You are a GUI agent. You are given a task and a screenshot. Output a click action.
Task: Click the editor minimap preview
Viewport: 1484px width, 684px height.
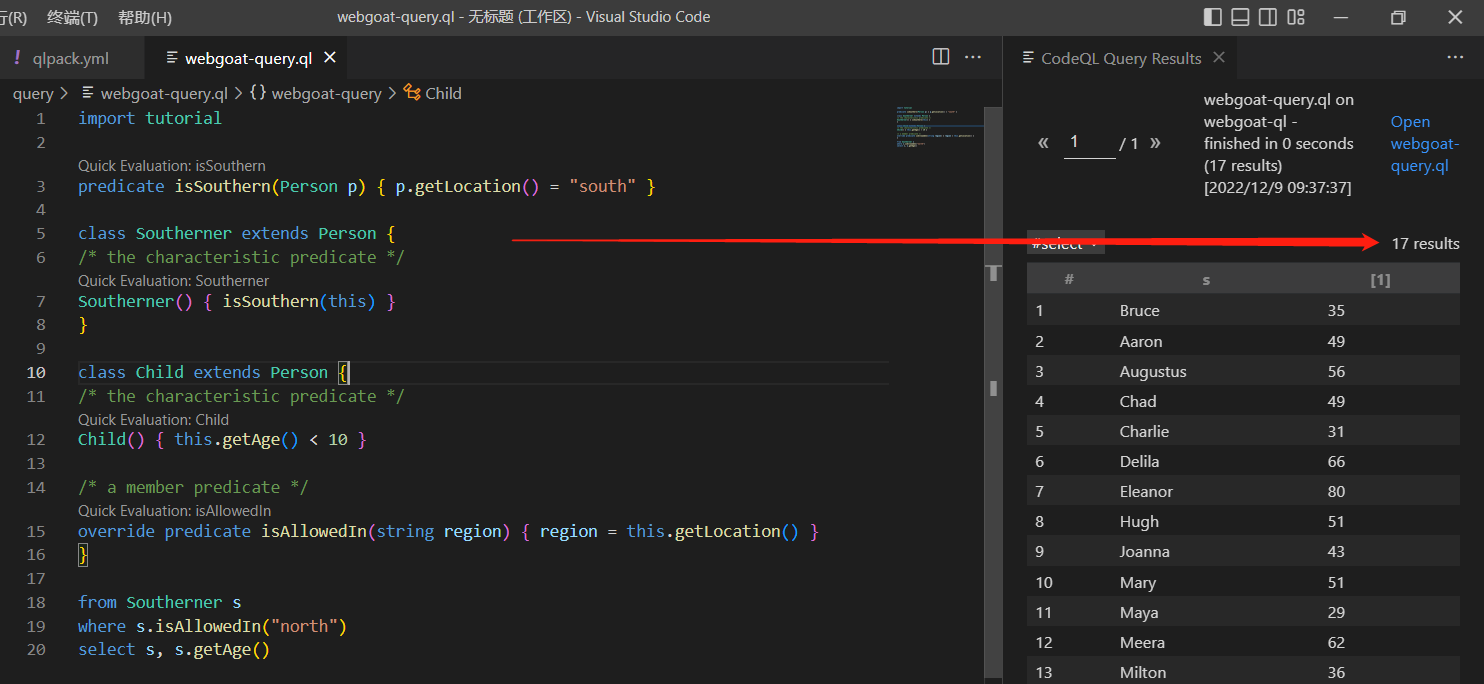coord(939,126)
